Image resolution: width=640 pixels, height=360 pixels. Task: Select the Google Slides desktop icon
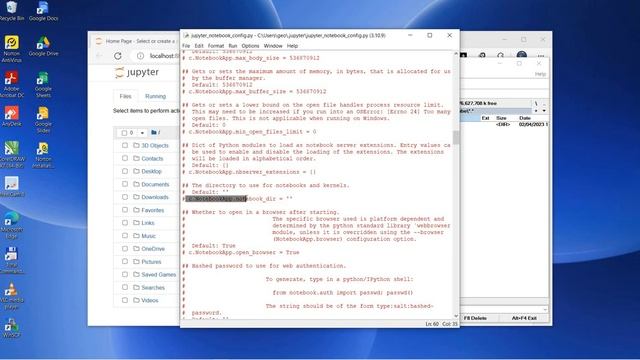tap(43, 119)
